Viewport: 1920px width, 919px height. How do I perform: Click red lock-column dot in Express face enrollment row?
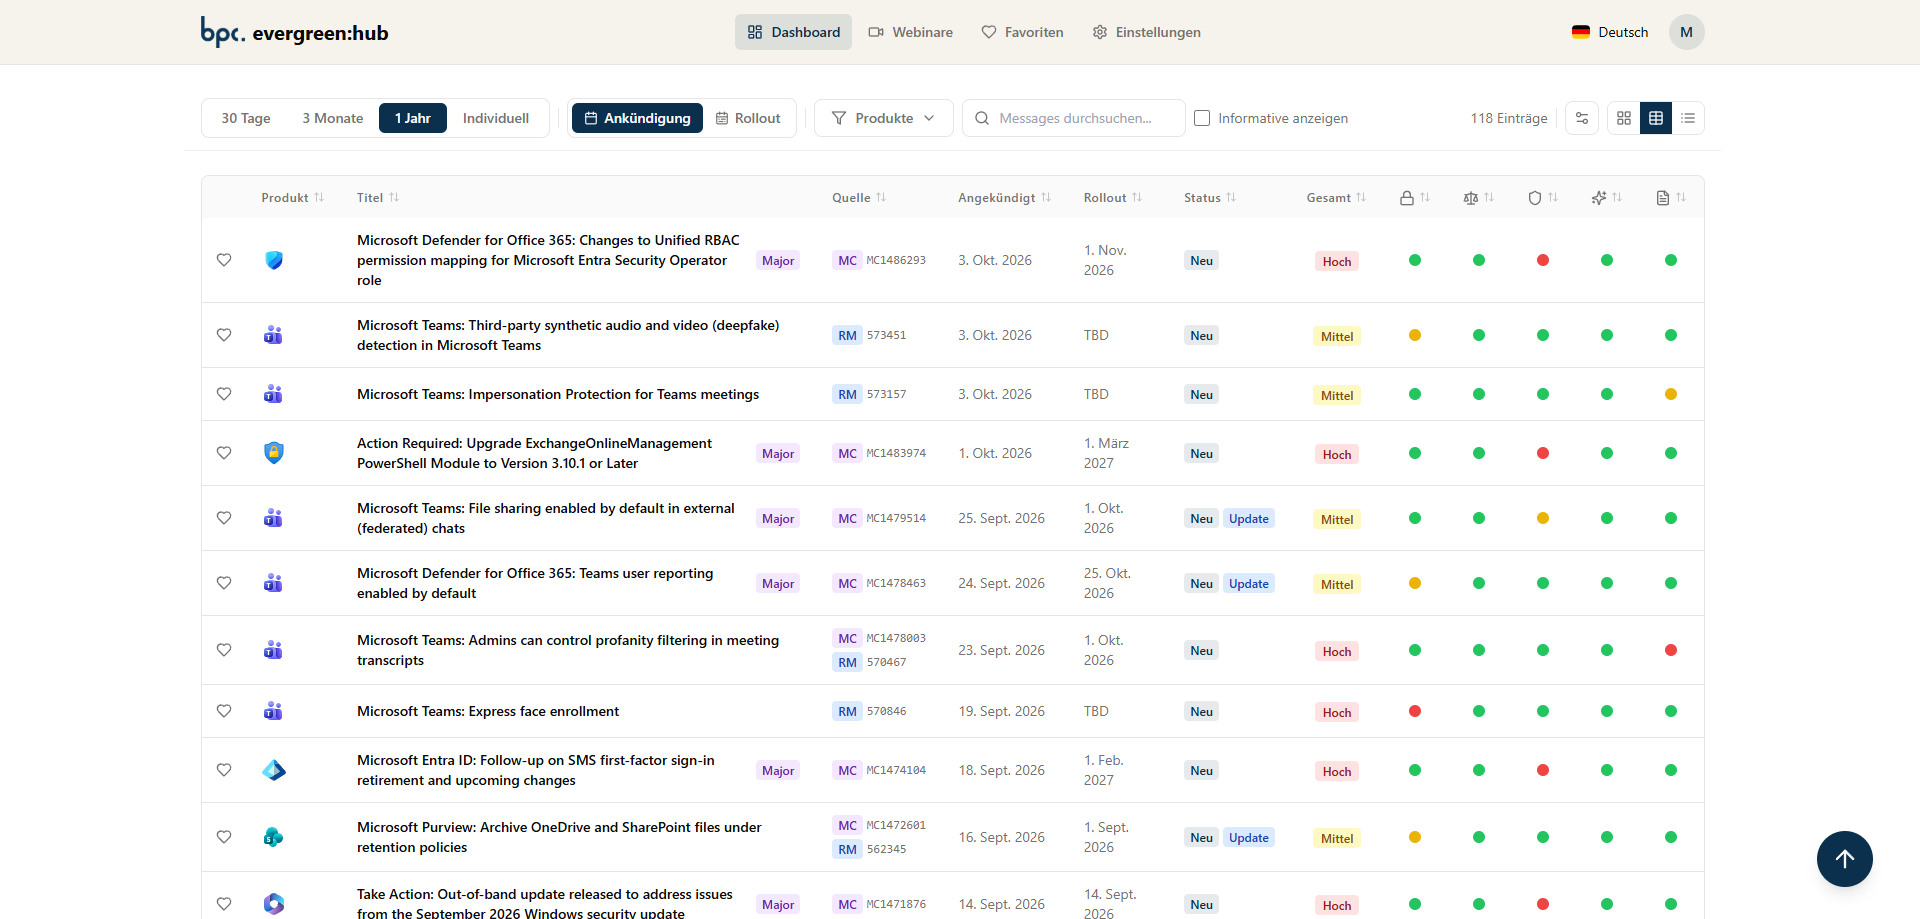[x=1415, y=711]
